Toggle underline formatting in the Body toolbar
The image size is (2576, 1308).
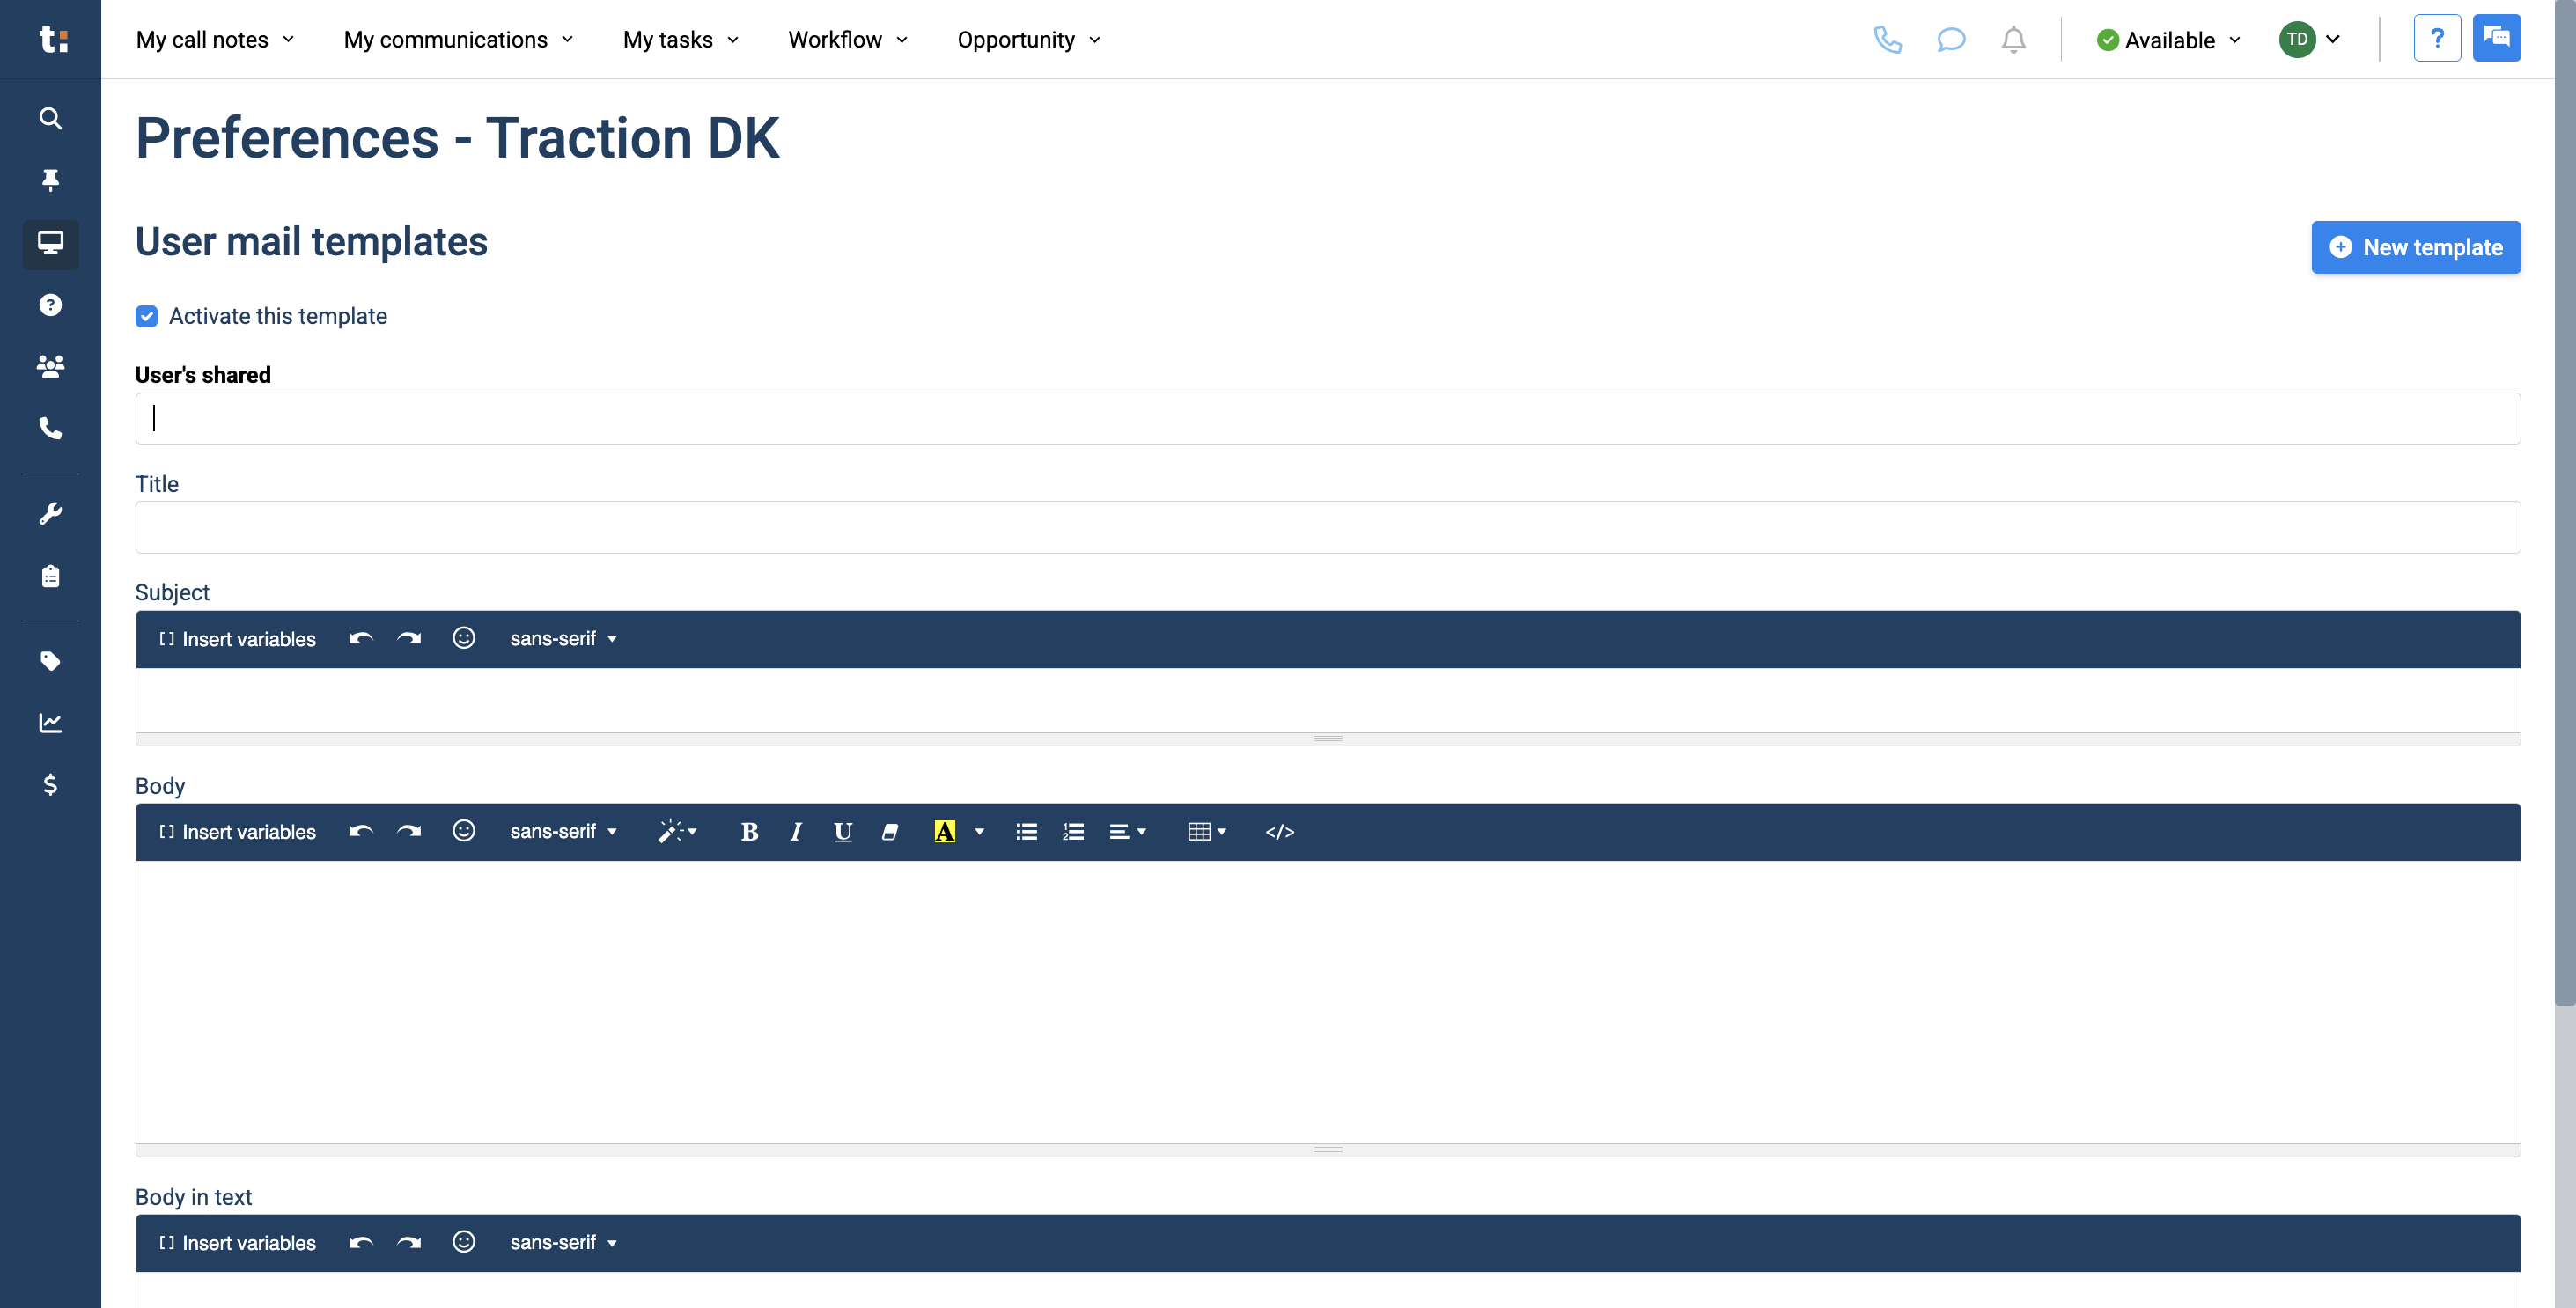coord(843,831)
